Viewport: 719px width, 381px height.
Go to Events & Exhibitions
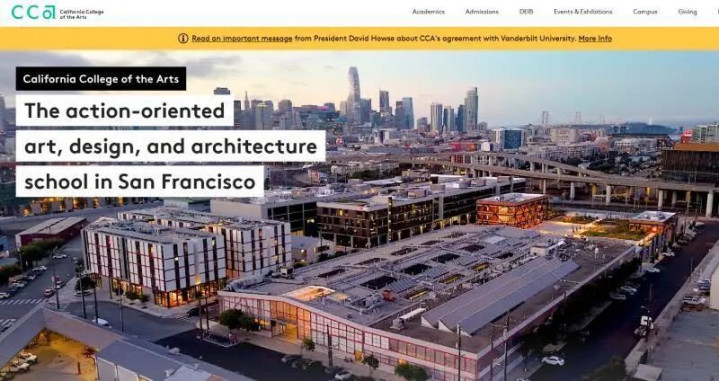point(583,12)
